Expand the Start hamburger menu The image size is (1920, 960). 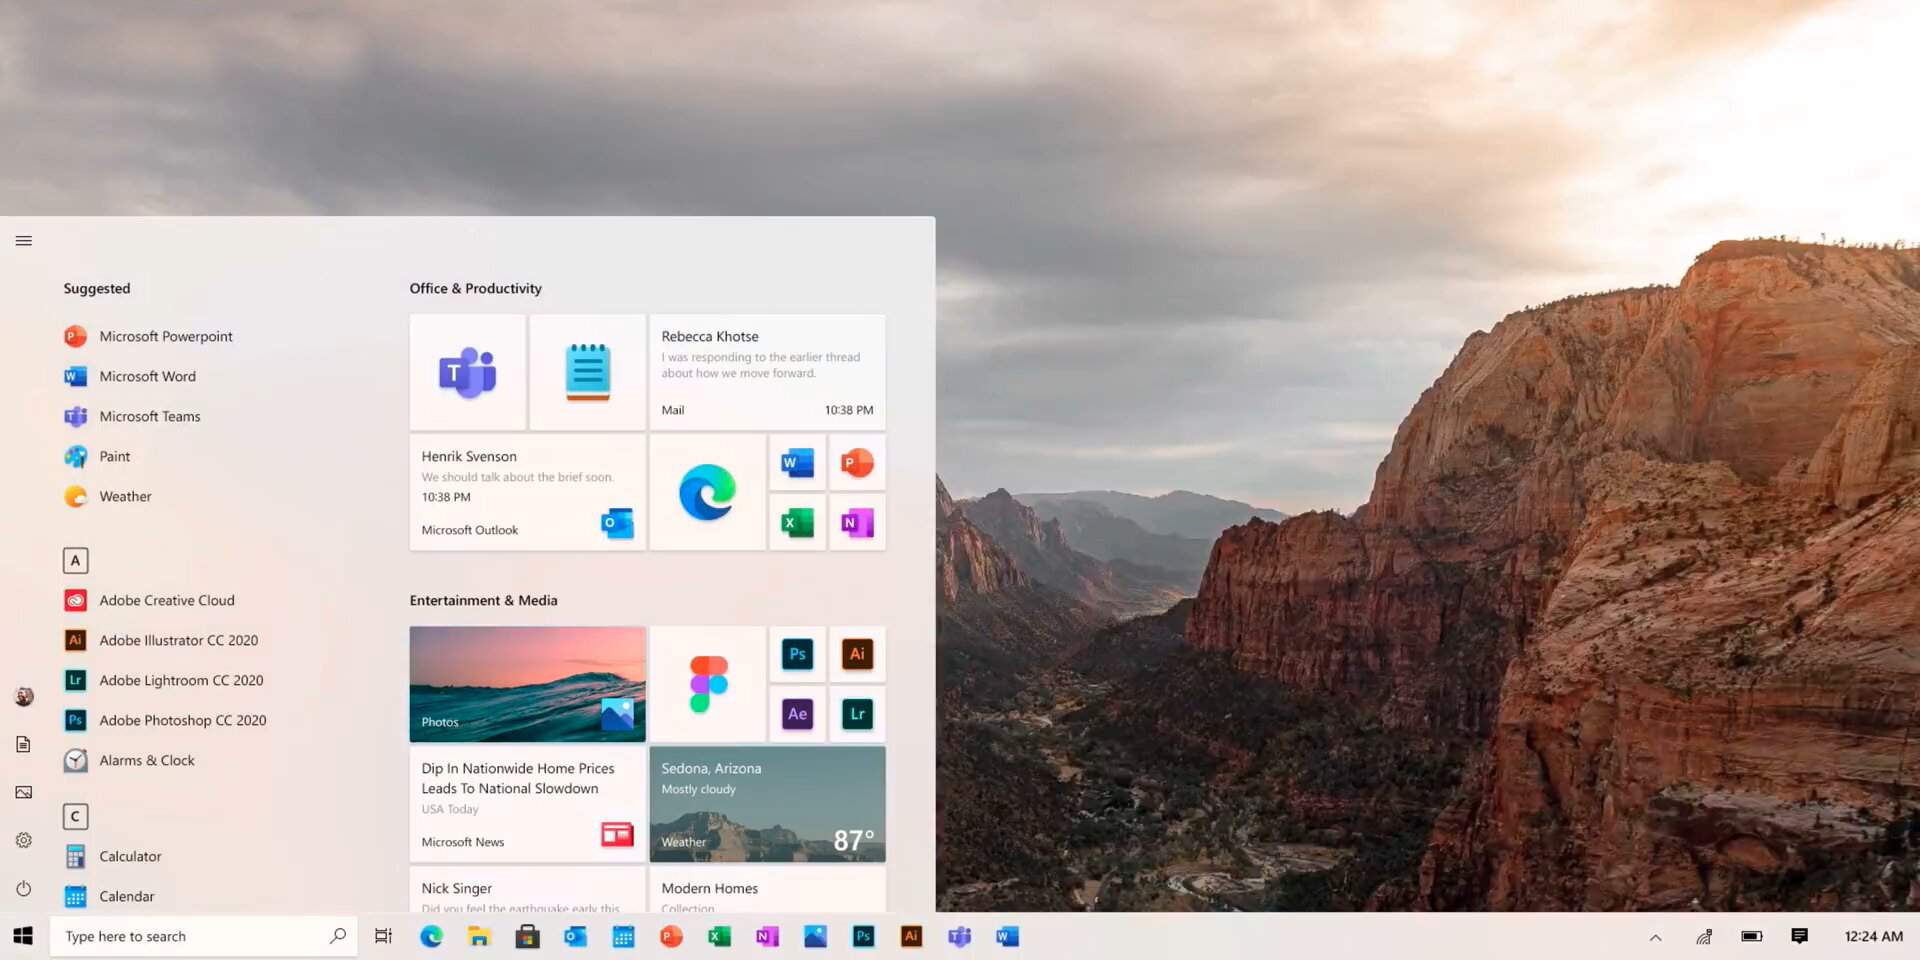pyautogui.click(x=24, y=241)
